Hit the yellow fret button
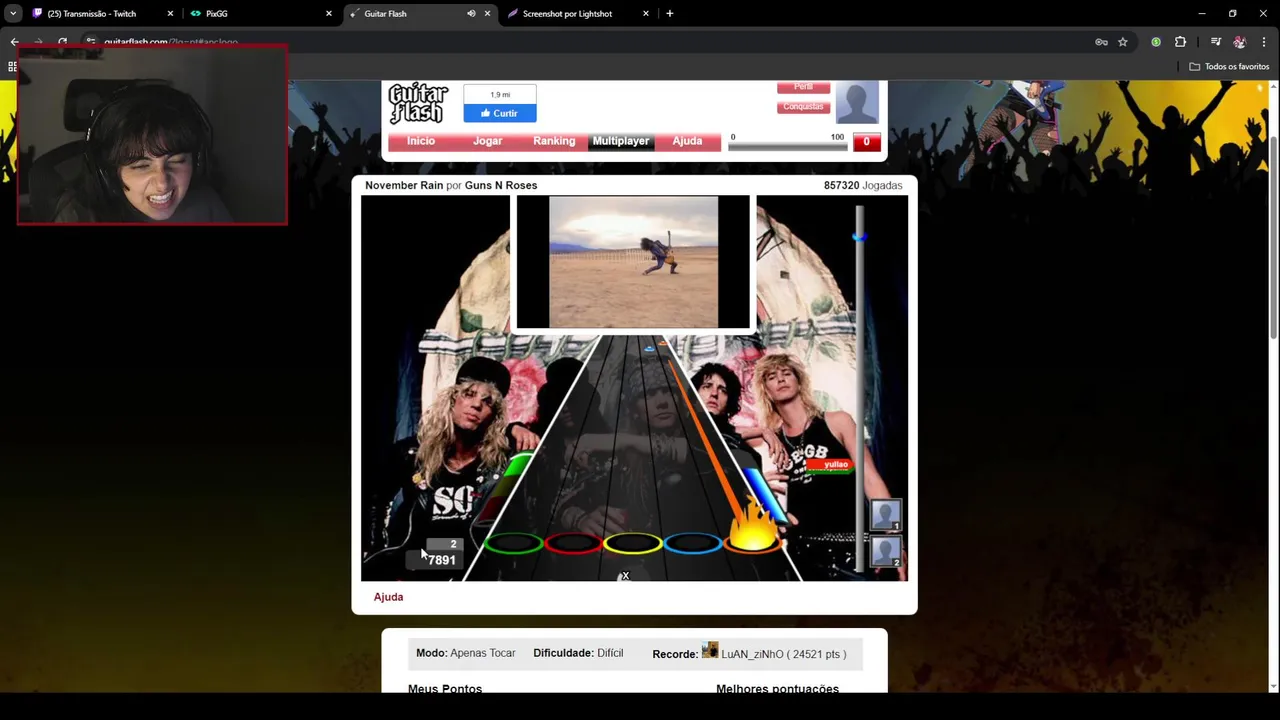Image resolution: width=1280 pixels, height=720 pixels. tap(633, 543)
